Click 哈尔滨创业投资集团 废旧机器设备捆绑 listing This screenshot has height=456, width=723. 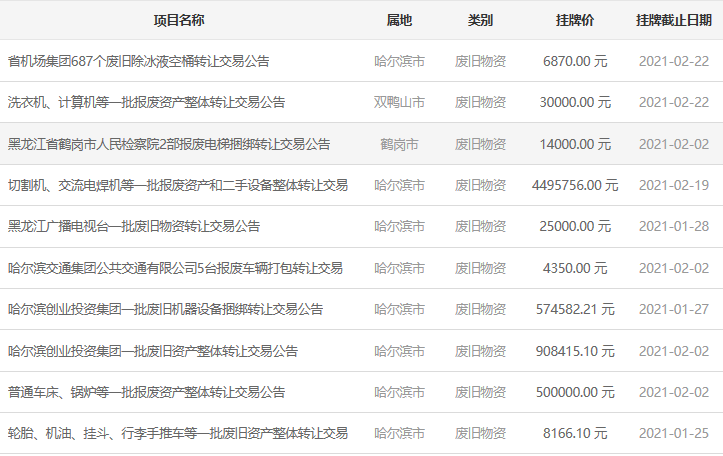165,309
